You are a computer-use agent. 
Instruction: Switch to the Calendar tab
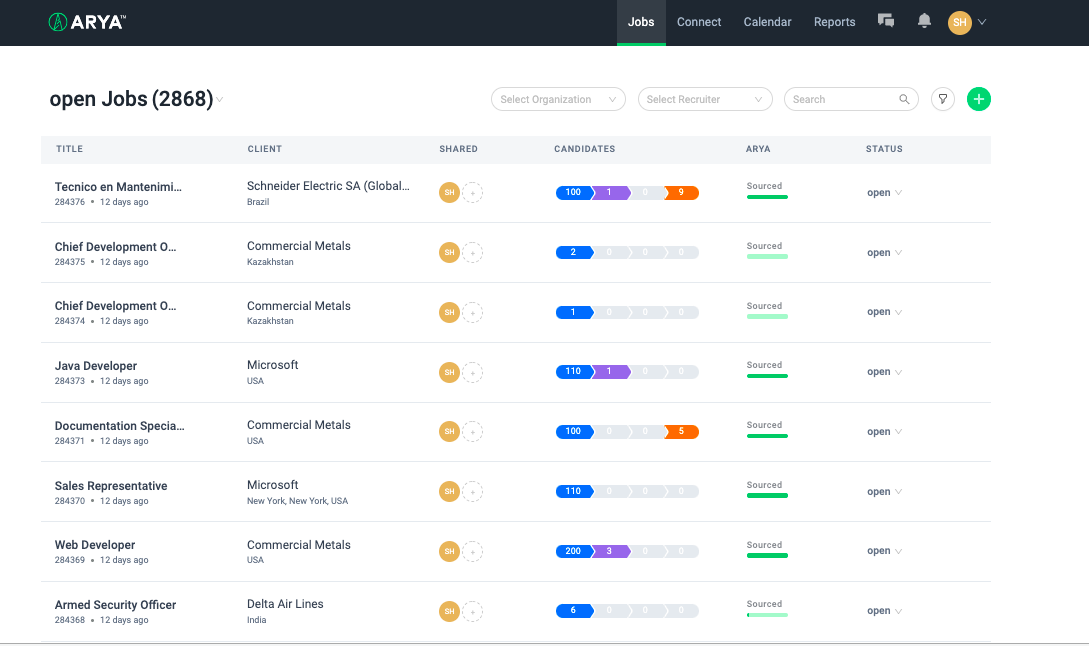[767, 22]
